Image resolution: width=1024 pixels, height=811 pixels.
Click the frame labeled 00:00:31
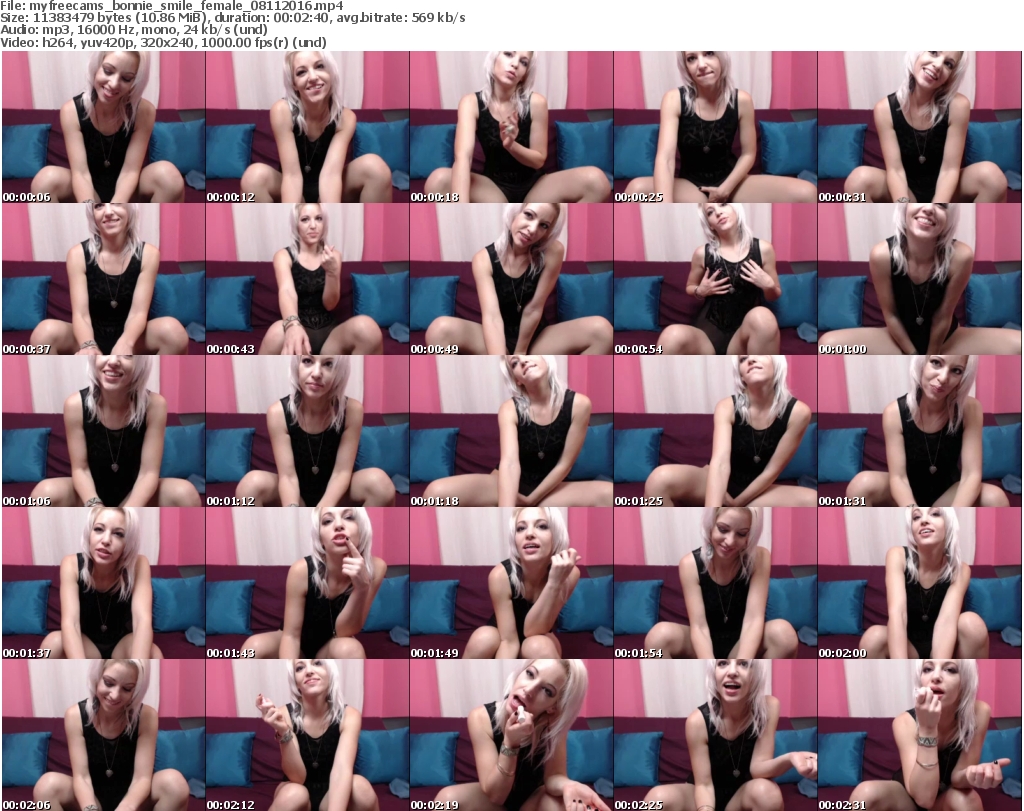(x=919, y=128)
